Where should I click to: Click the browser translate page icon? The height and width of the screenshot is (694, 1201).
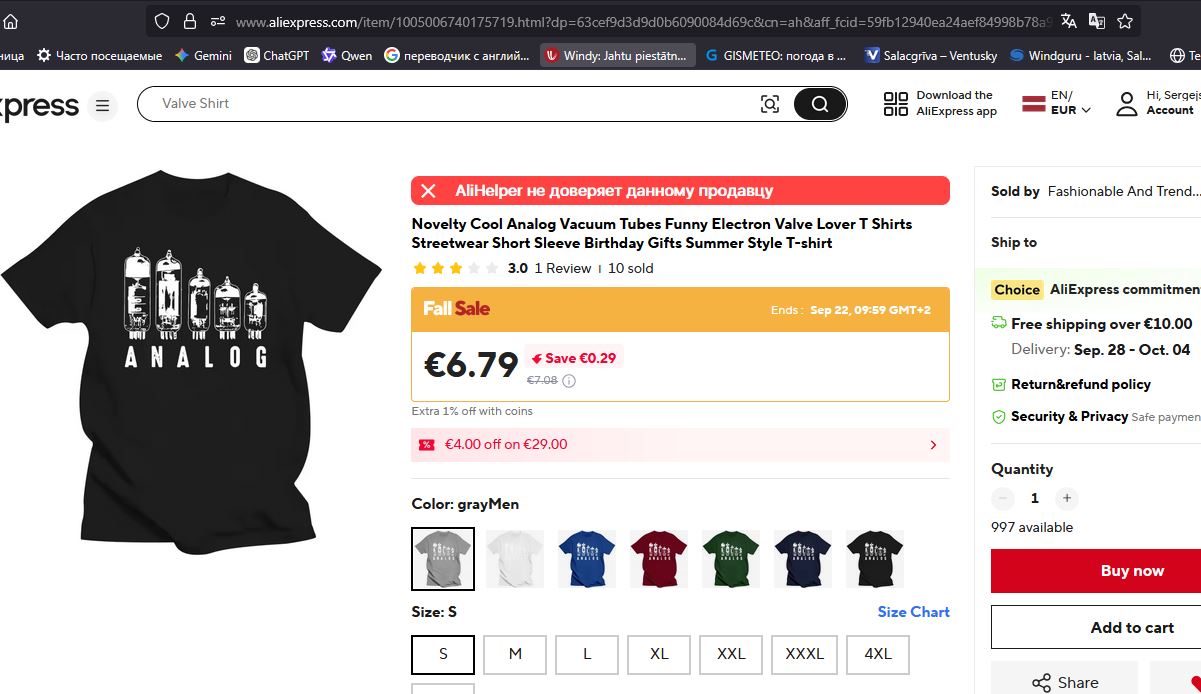(1069, 21)
